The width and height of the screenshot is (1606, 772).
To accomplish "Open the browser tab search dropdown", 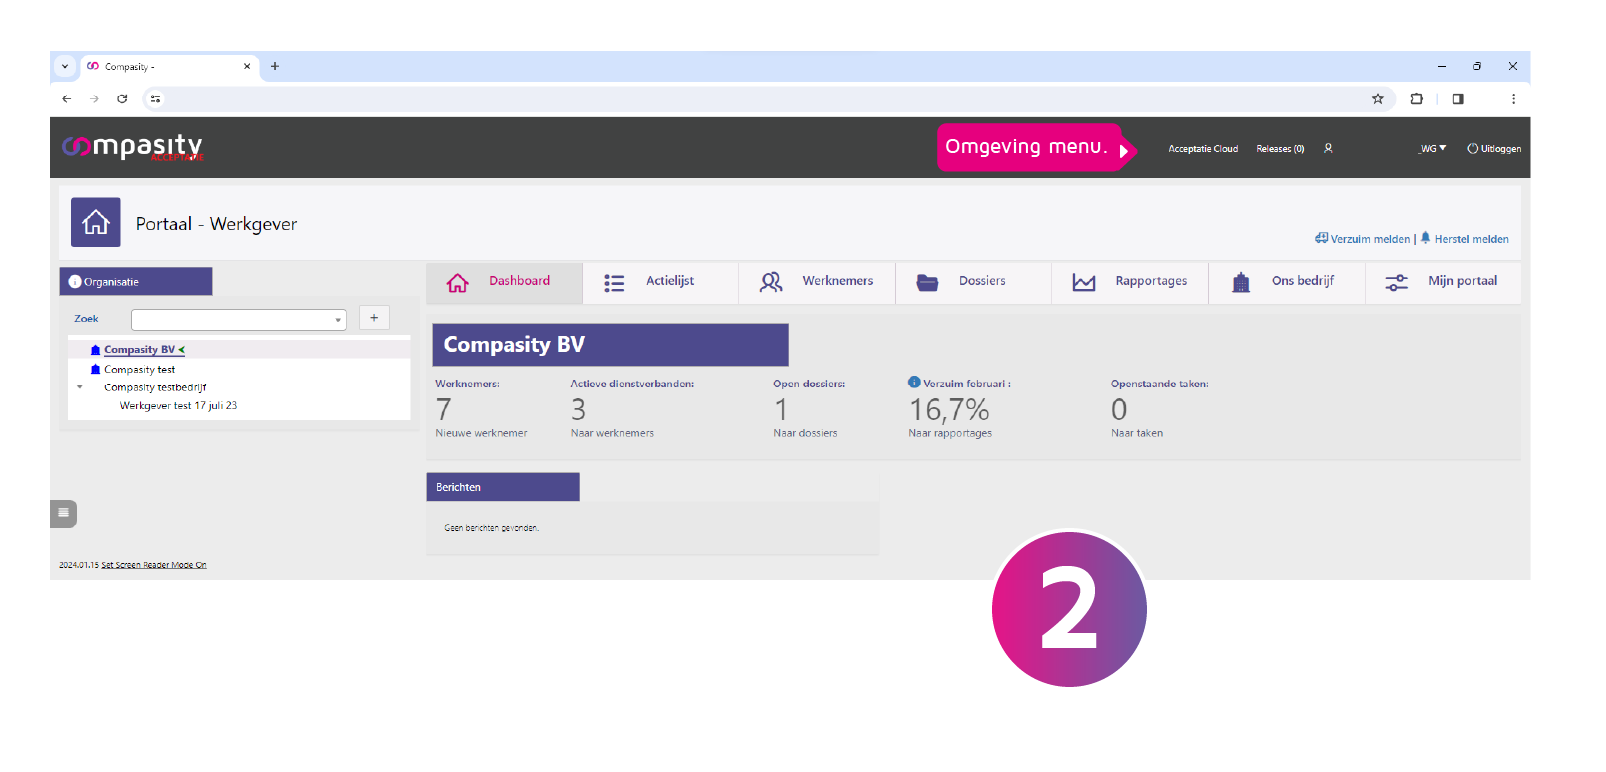I will coord(65,67).
